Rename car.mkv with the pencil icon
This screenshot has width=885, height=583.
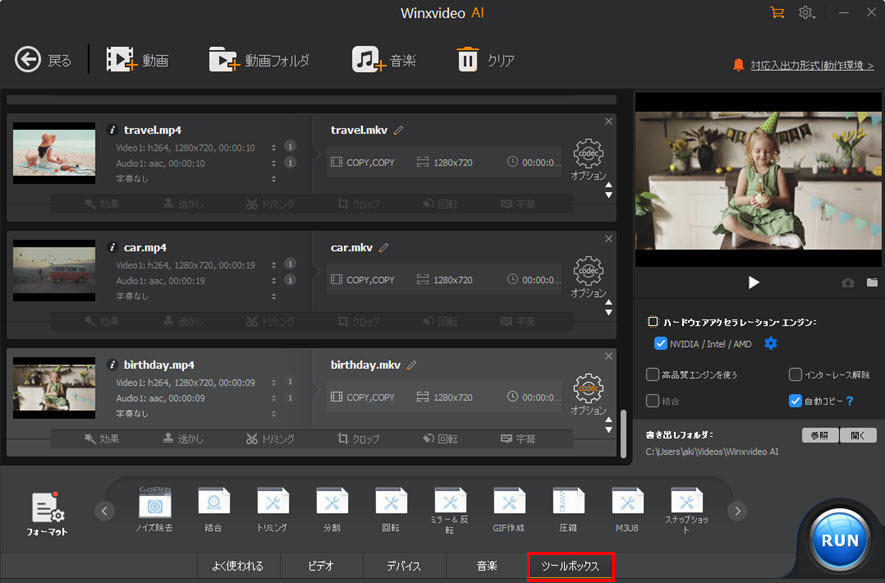[384, 248]
